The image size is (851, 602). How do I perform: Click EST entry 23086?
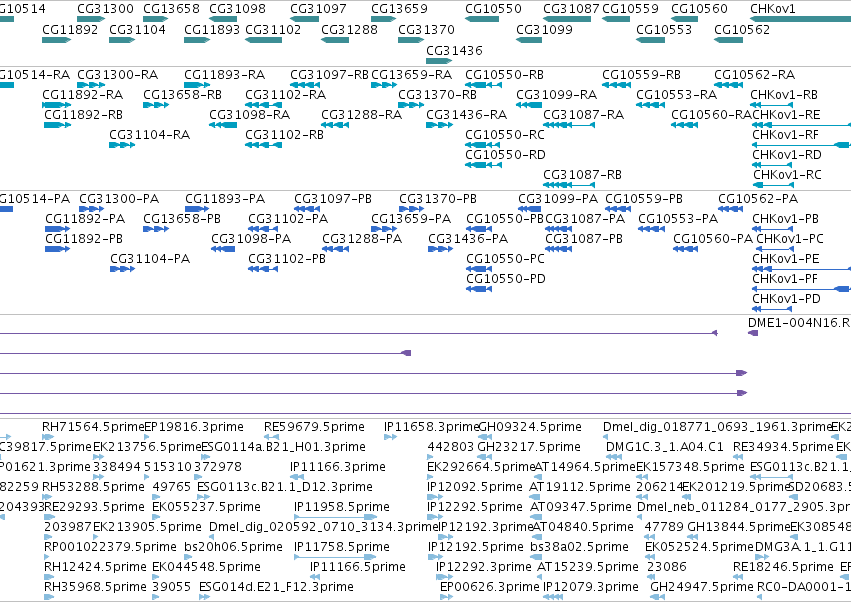coord(667,567)
